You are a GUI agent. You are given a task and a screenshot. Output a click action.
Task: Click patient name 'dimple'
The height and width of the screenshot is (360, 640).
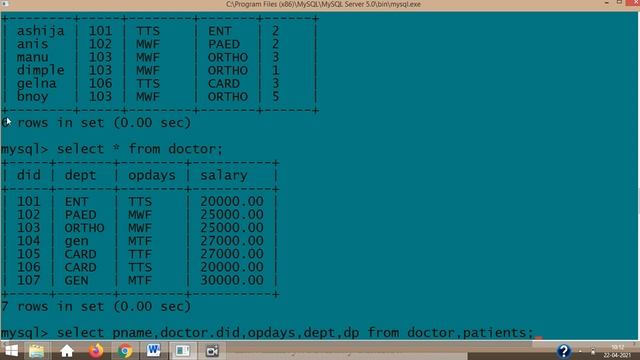[40, 70]
